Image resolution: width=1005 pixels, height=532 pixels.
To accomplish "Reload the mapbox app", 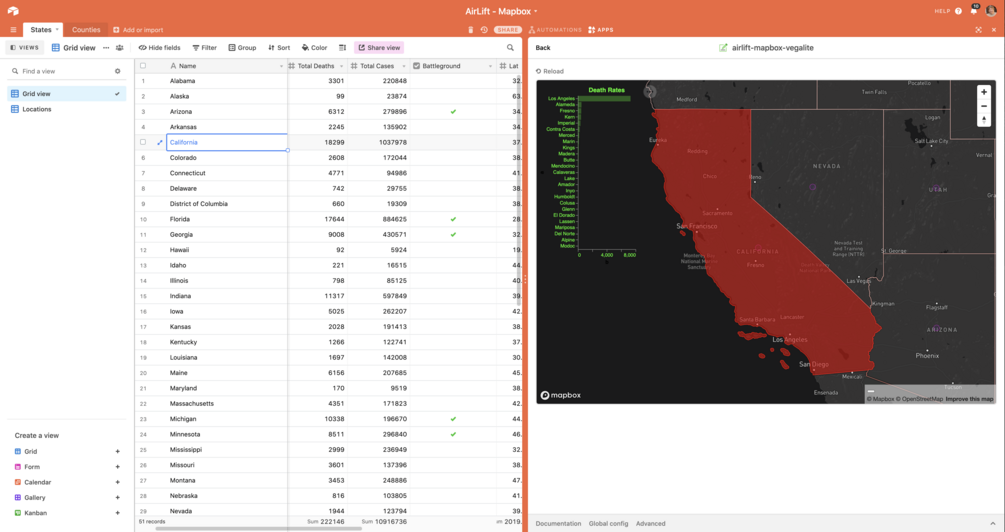I will click(550, 71).
